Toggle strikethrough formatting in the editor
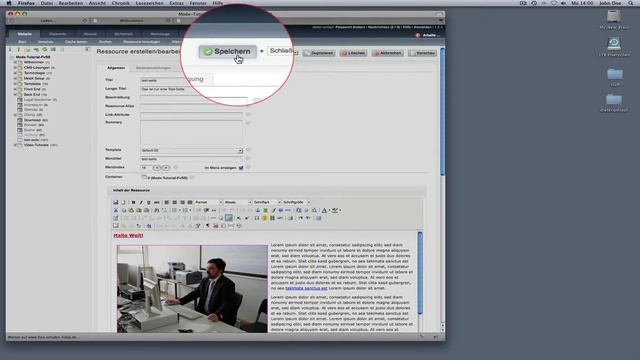Viewport: 640px width, 360px height. click(156, 202)
